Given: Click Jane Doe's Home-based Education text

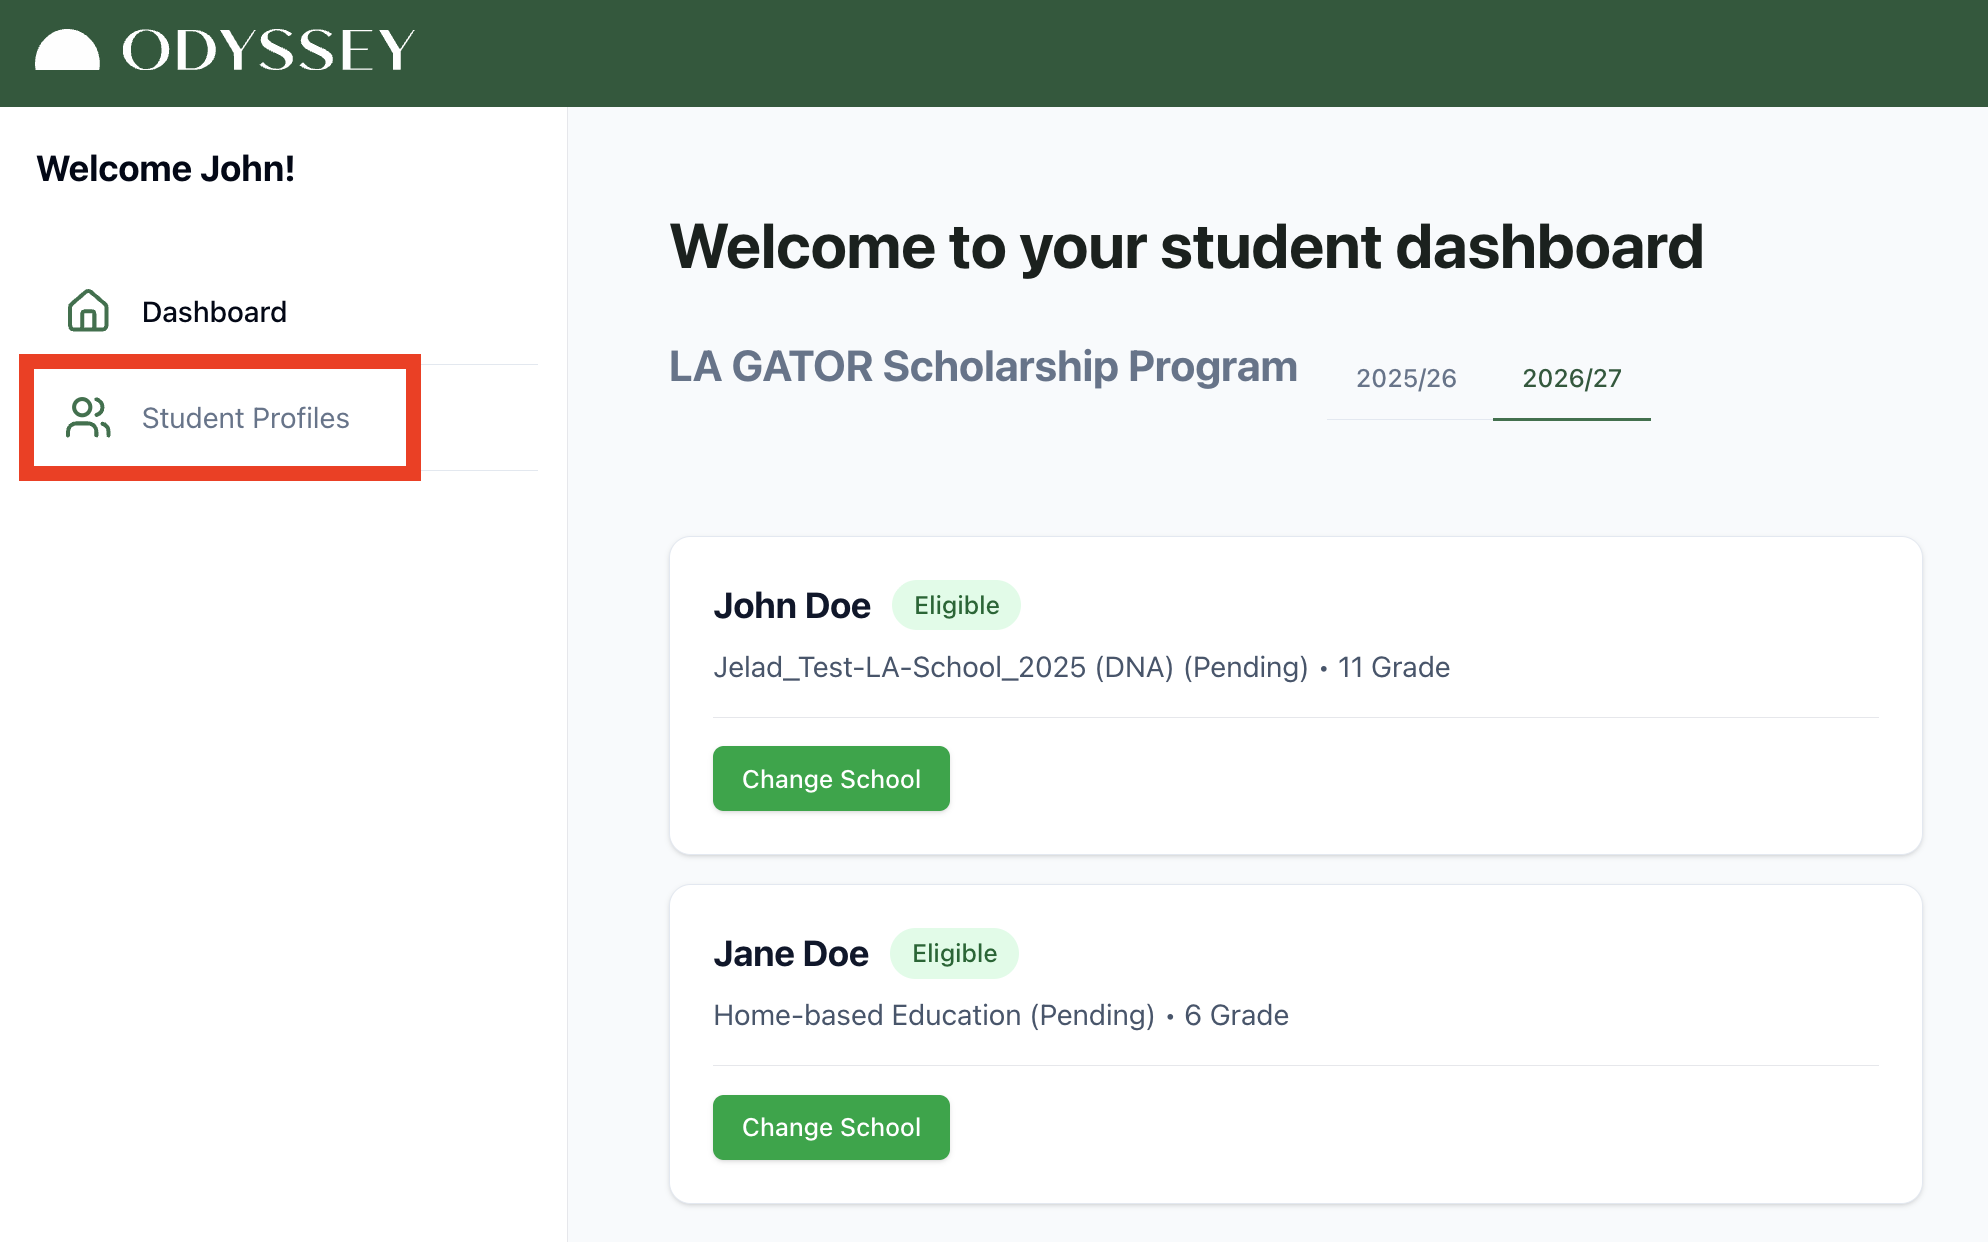Looking at the screenshot, I should pos(933,1015).
